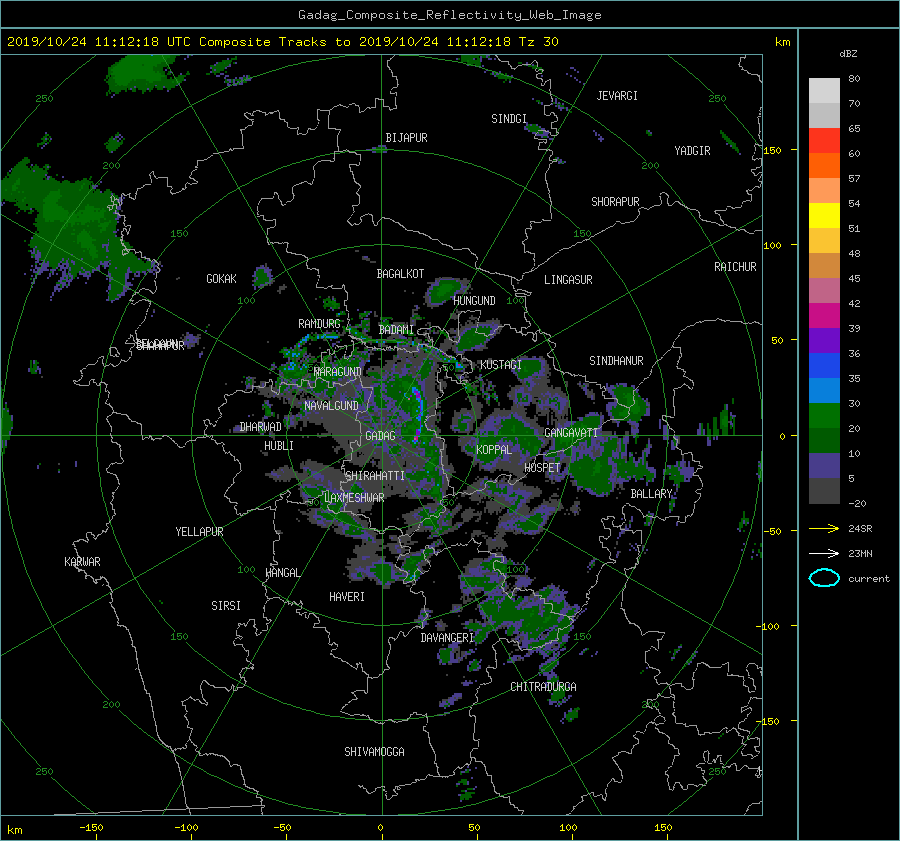Select the SHORAPUR label
This screenshot has height=841, width=900.
click(615, 202)
